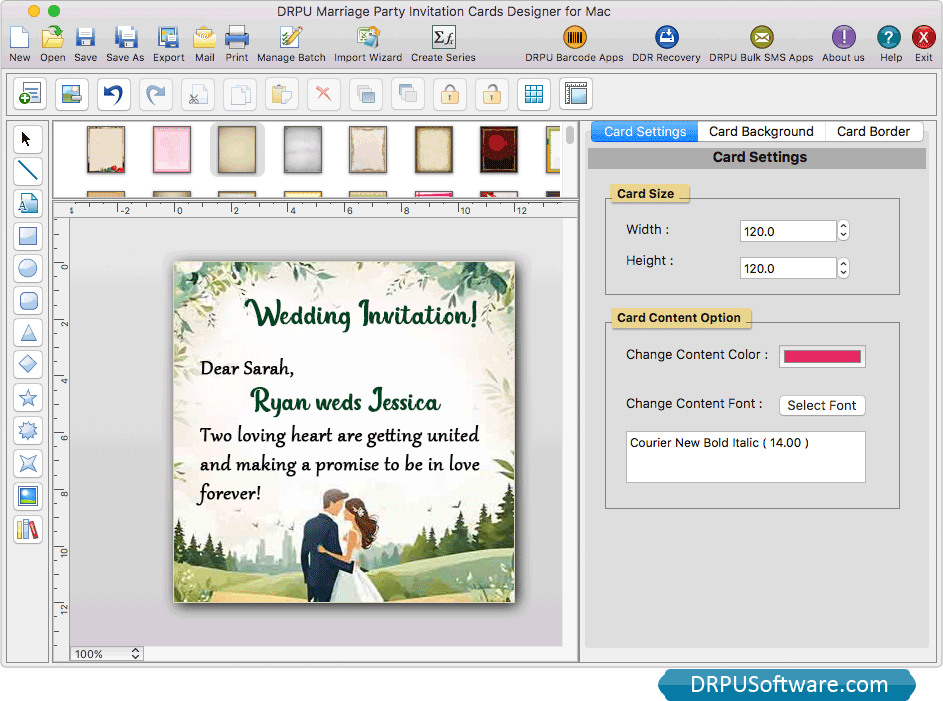Toggle ruler visibility
The height and width of the screenshot is (701, 943).
pyautogui.click(x=575, y=94)
